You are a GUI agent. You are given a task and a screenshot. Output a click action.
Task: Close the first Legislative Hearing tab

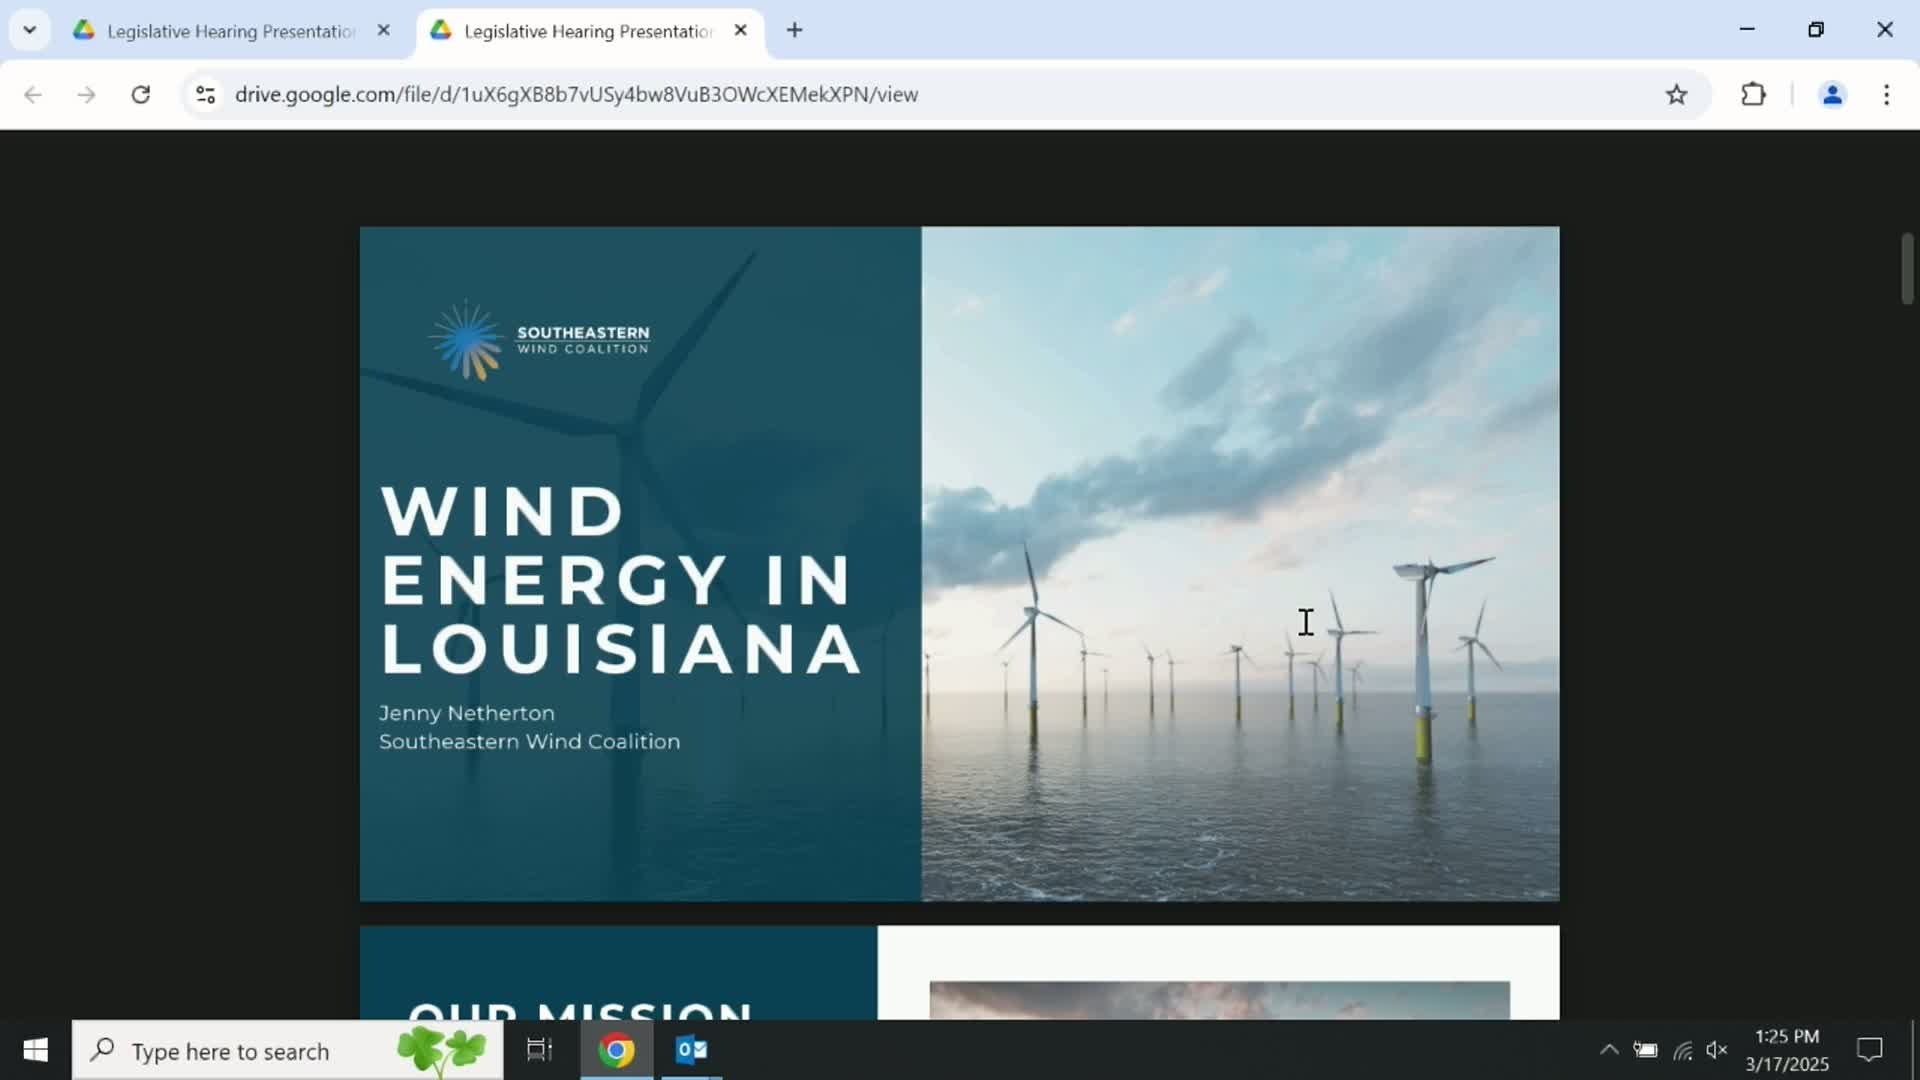point(383,30)
